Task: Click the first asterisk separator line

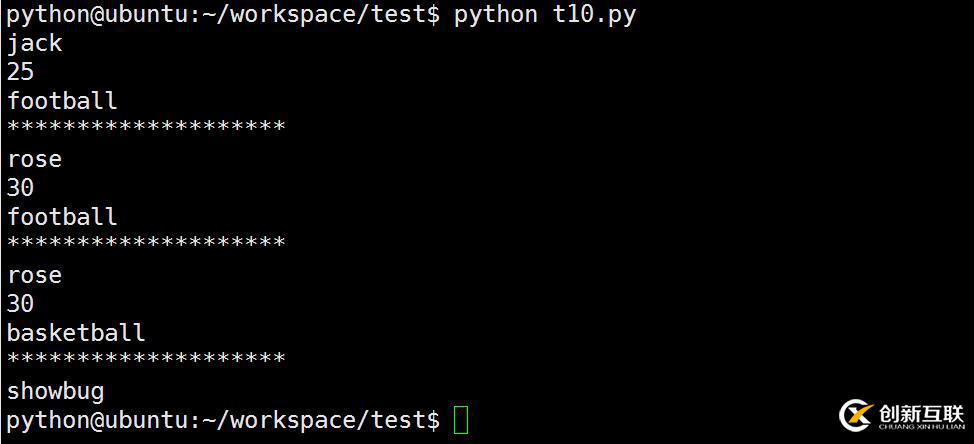Action: pyautogui.click(x=146, y=128)
